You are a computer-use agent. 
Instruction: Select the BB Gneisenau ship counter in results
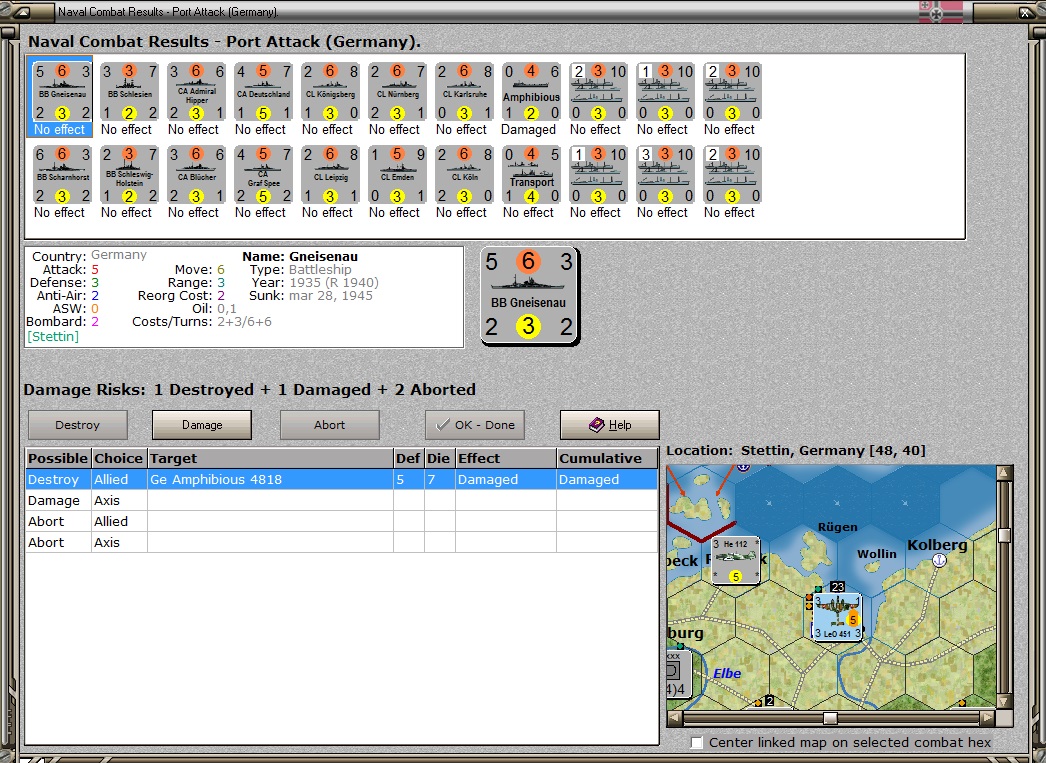click(63, 91)
